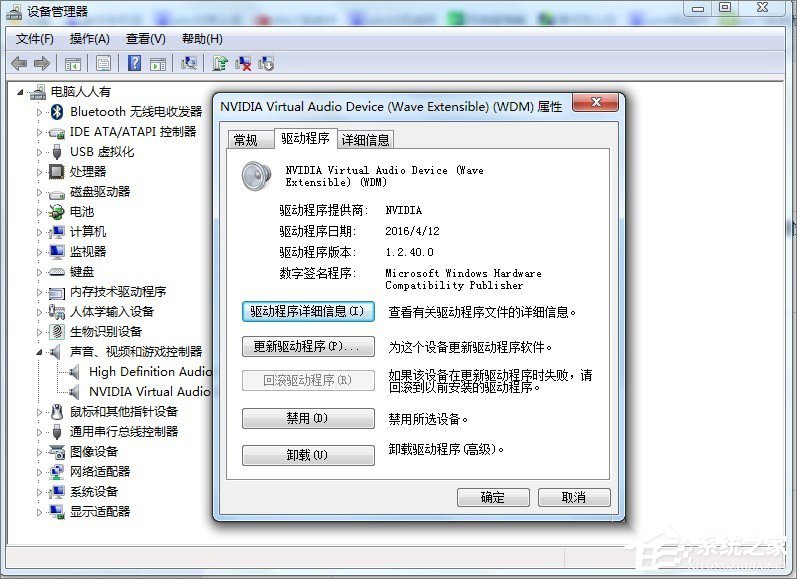Screen dimensions: 797x579
Task: Open the 查看(V) menu
Action: pos(145,38)
